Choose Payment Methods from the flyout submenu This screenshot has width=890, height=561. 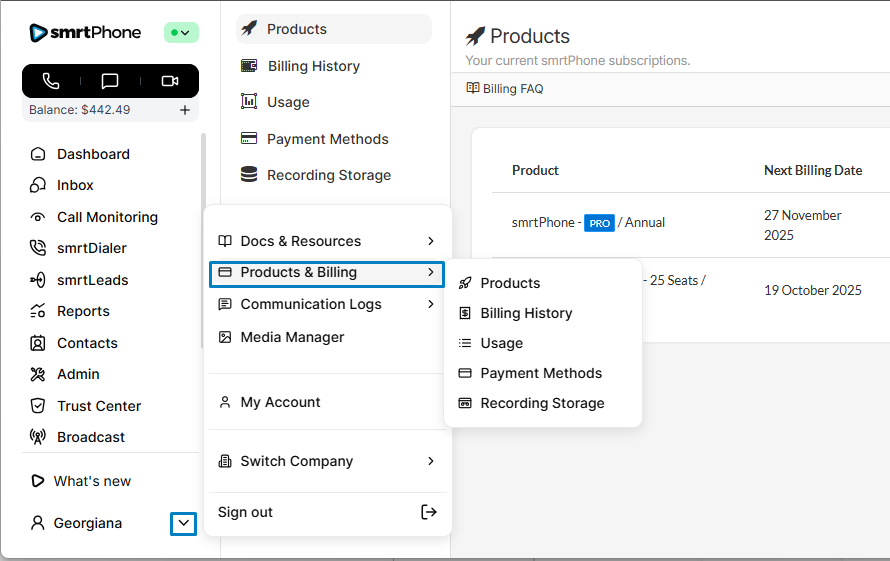[540, 373]
